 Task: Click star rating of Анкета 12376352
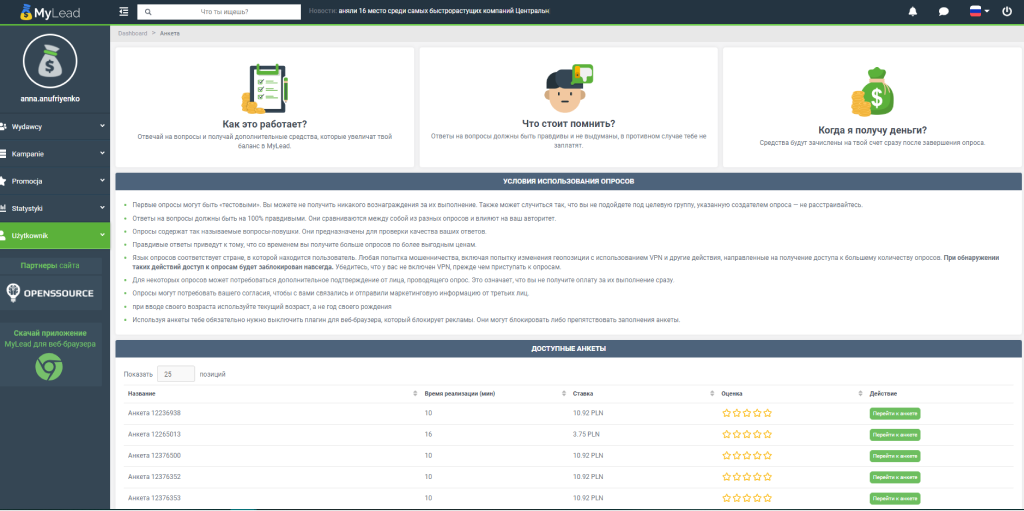pos(746,476)
